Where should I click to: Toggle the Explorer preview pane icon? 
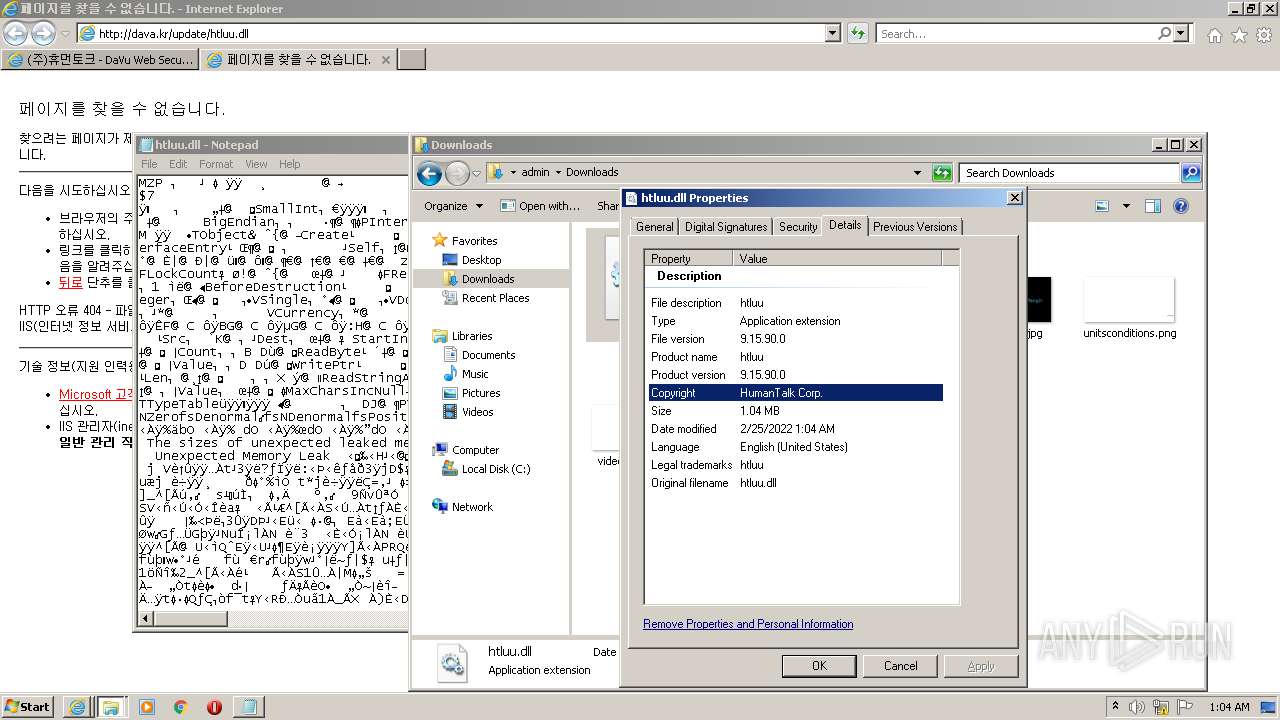pyautogui.click(x=1153, y=206)
